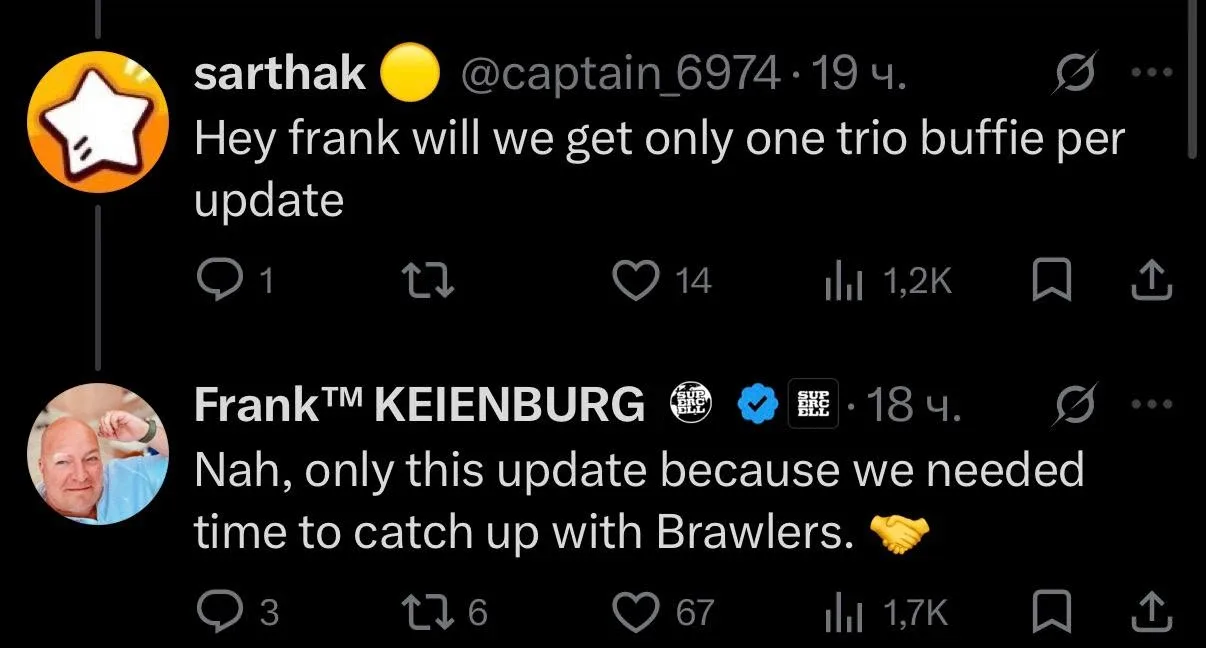Image resolution: width=1206 pixels, height=648 pixels.
Task: Open more options for Frank's reply
Action: pyautogui.click(x=1152, y=404)
